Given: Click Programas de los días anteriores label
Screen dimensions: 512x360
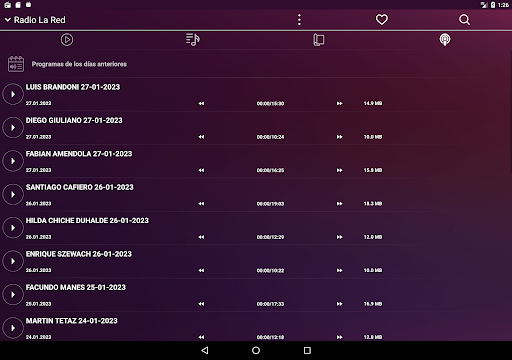Looking at the screenshot, I should click(x=79, y=64).
